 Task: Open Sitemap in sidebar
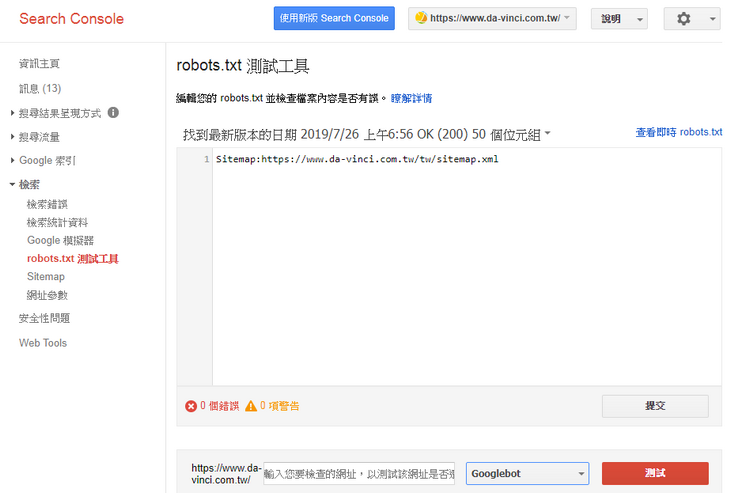point(45,277)
